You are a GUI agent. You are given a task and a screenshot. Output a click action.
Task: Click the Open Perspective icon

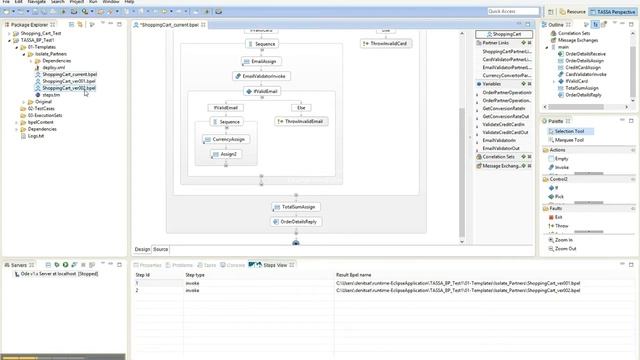(550, 12)
